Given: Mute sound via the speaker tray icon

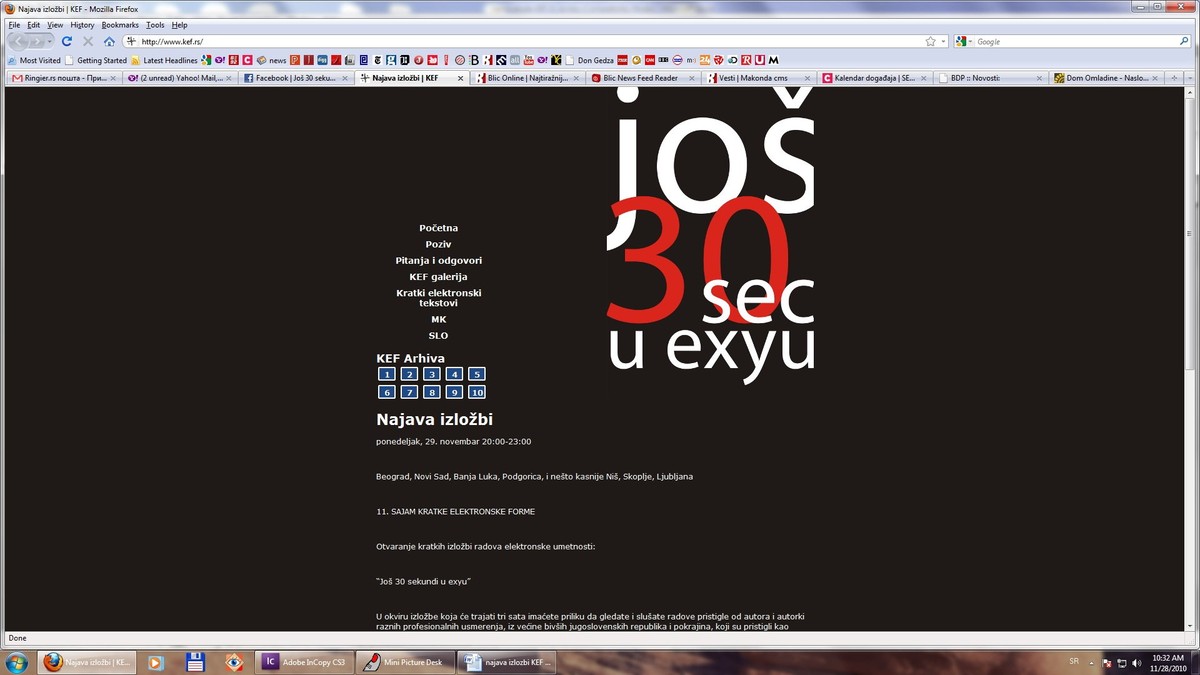Looking at the screenshot, I should point(1138,663).
